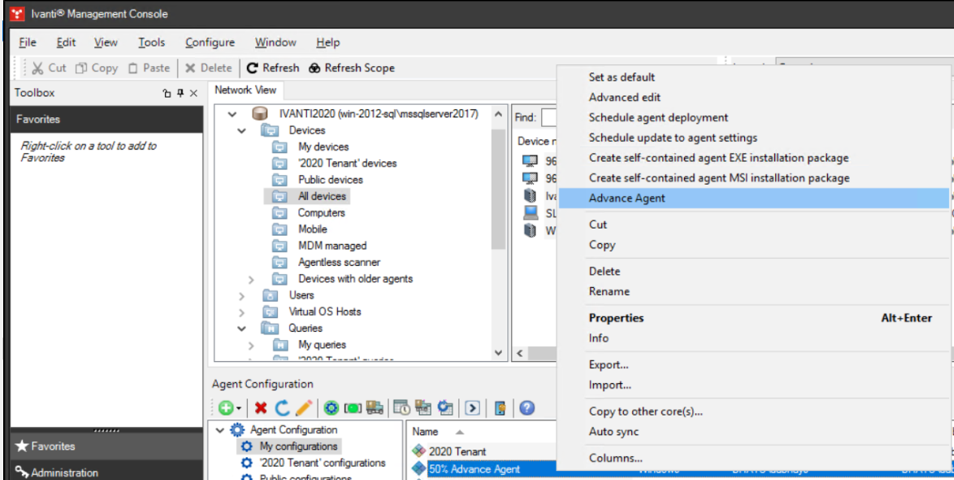Viewport: 954px width, 480px height.
Task: Choose Copy to other core(s)...
Action: point(754,411)
